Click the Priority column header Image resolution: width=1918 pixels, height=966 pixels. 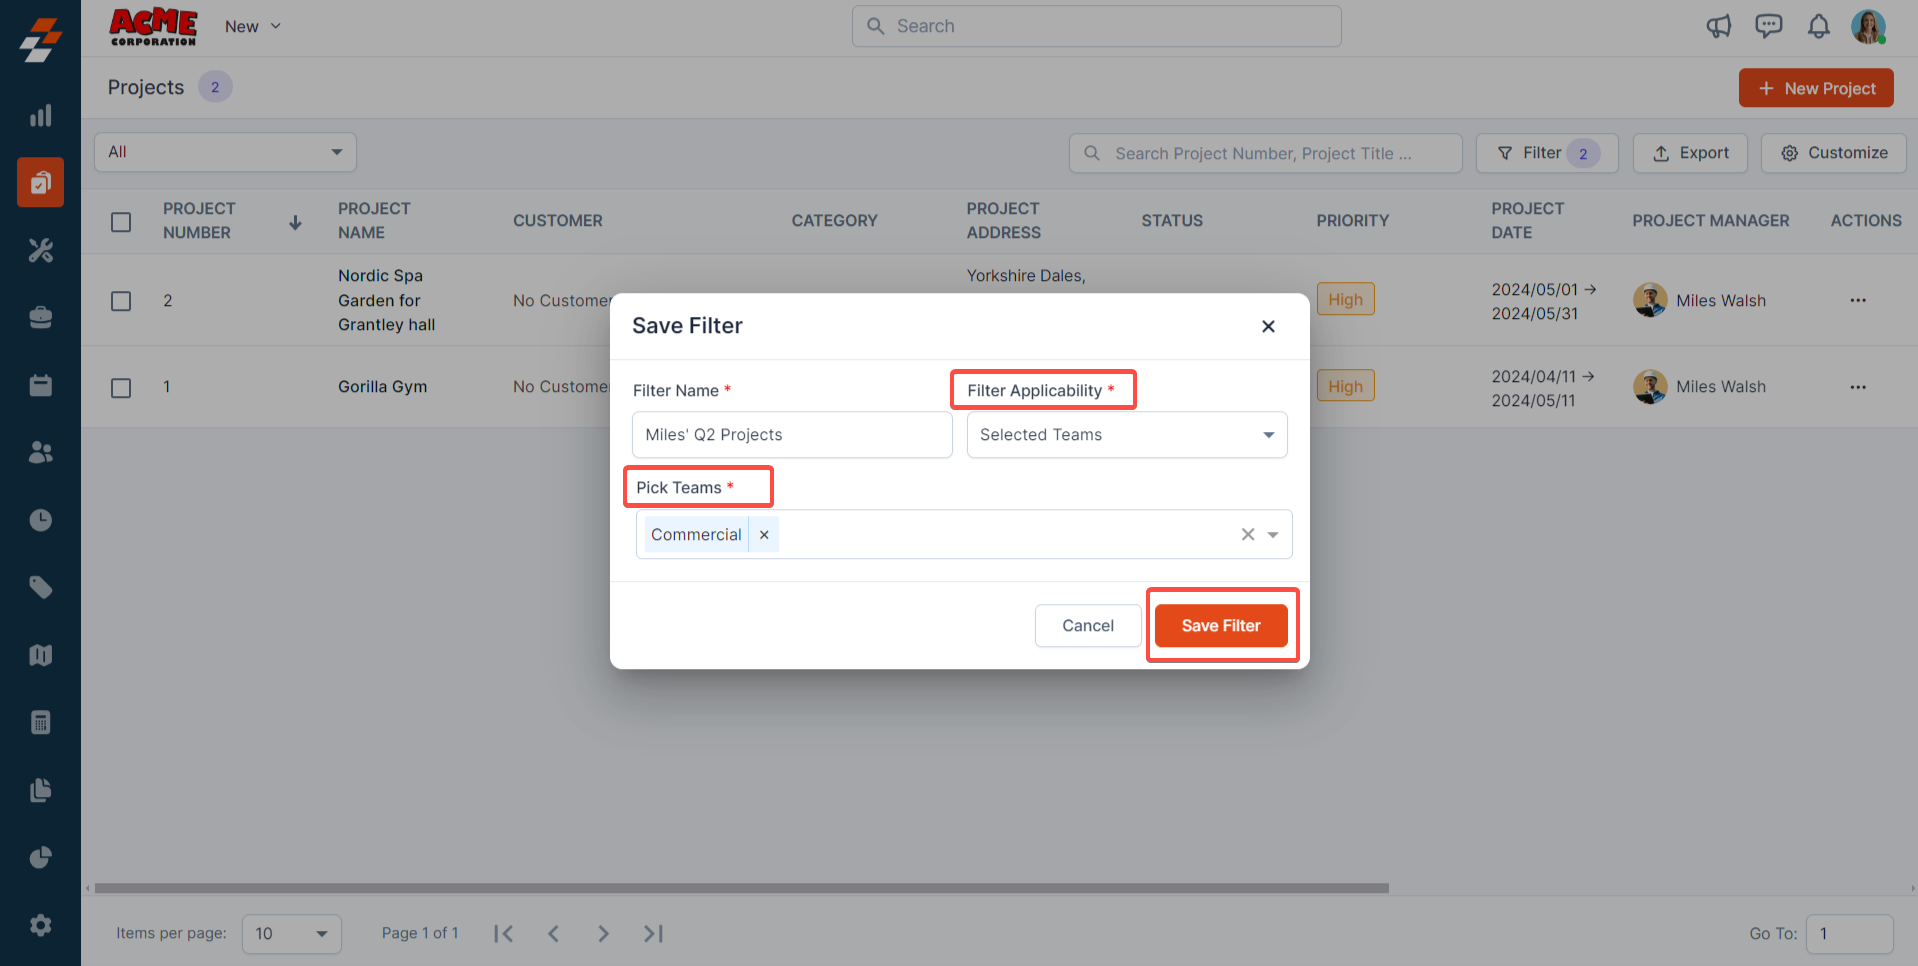(x=1352, y=221)
